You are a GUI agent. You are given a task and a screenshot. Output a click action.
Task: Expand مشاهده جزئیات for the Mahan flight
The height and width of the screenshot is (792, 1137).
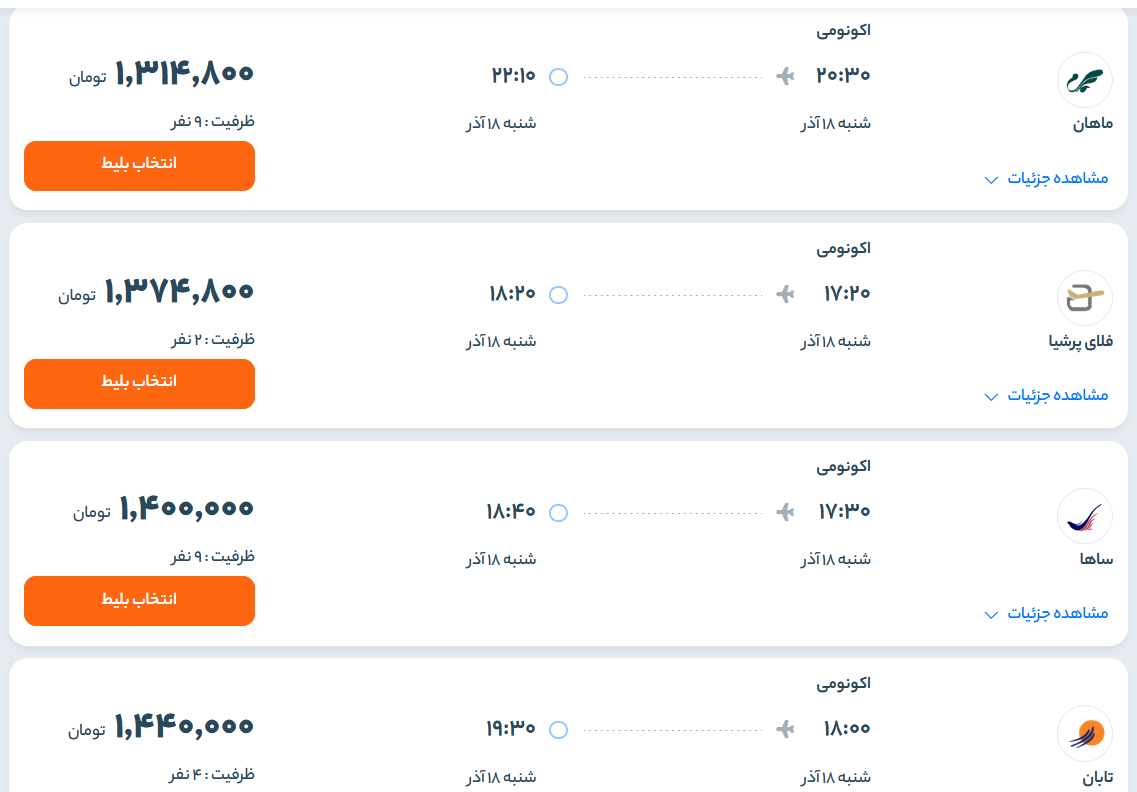click(x=1046, y=178)
